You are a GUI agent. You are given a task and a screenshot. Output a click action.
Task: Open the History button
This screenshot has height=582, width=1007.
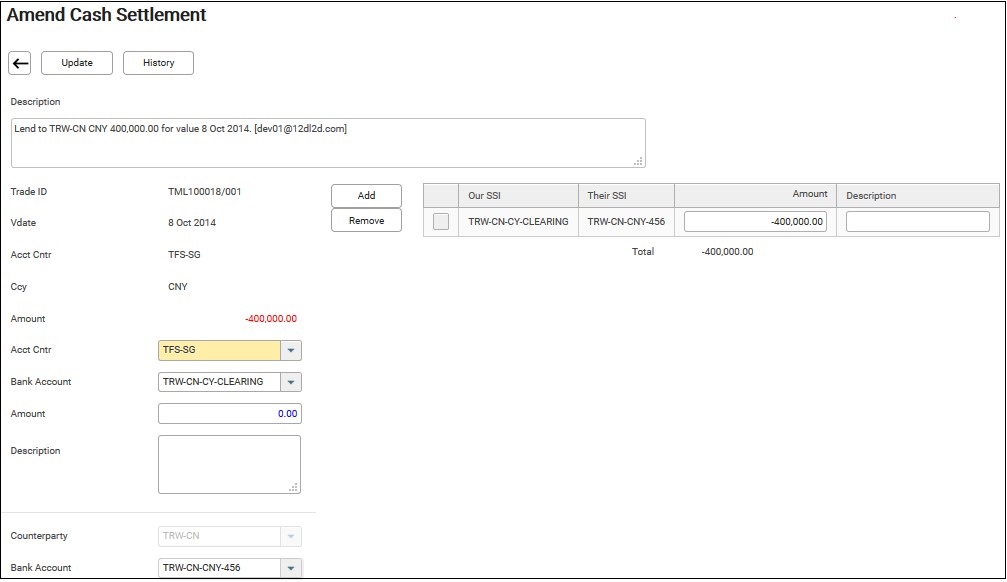(x=158, y=63)
